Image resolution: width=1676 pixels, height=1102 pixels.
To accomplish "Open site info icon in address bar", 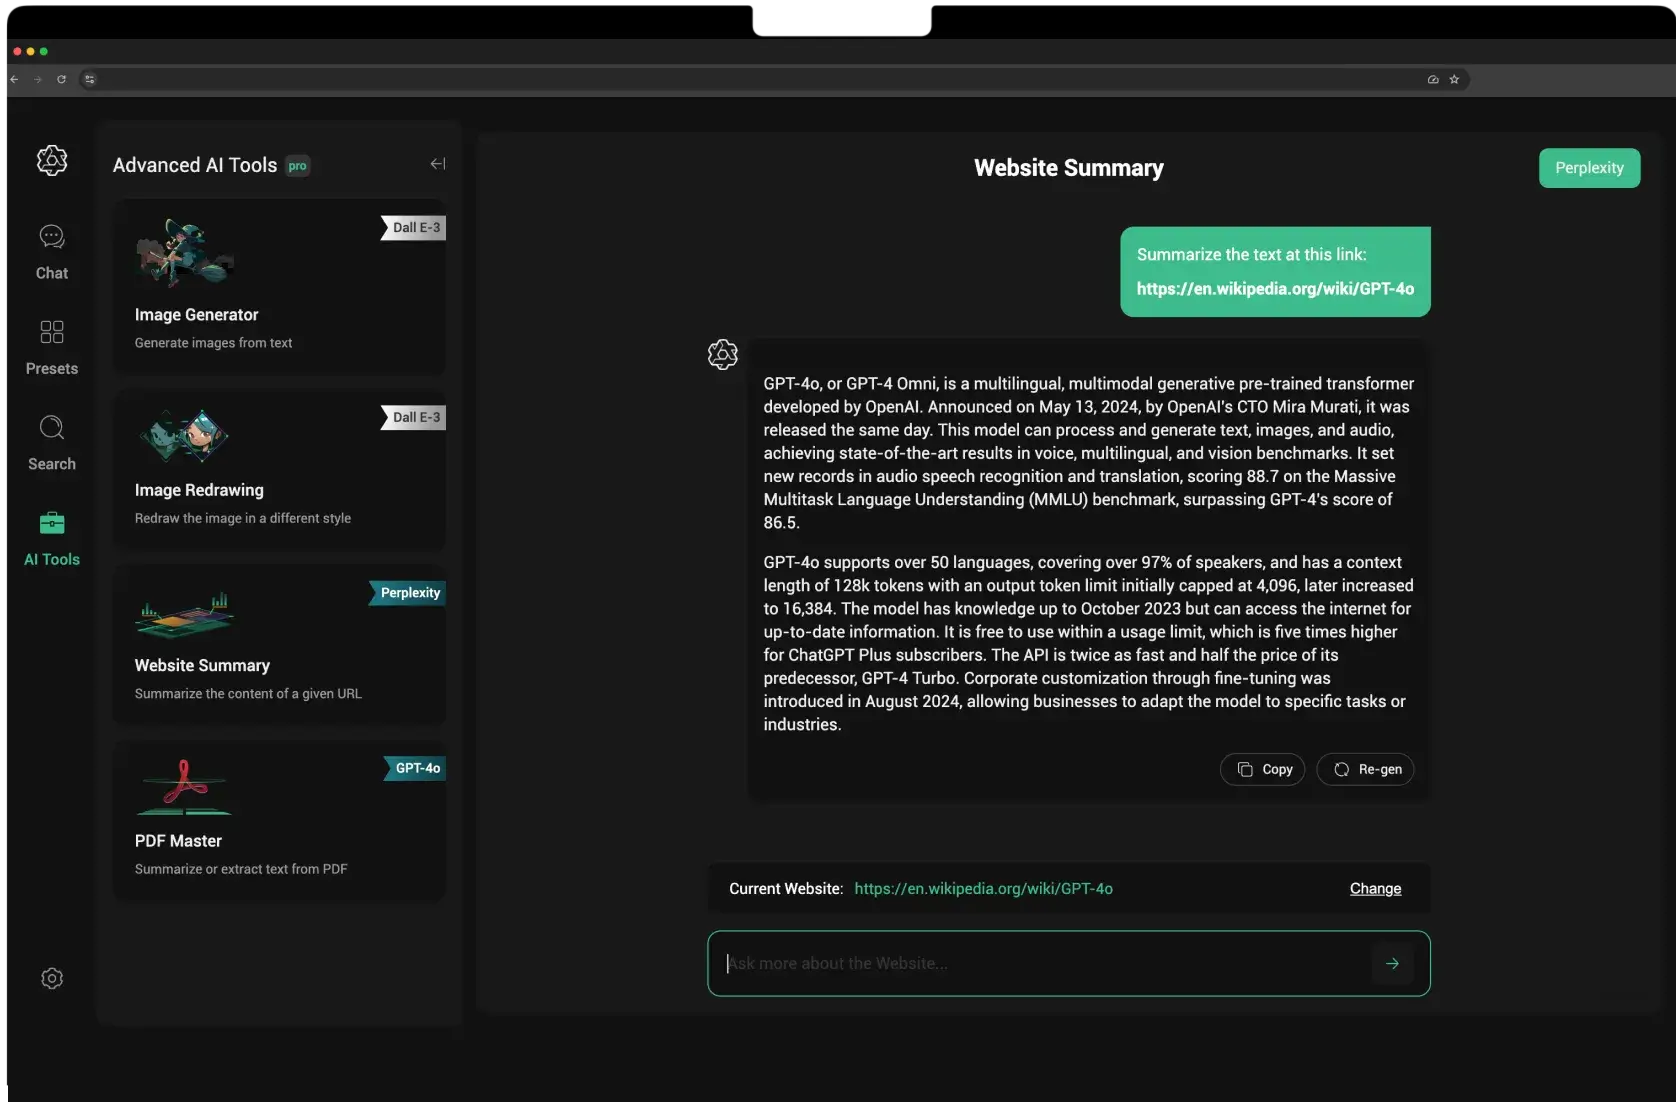I will pos(90,79).
